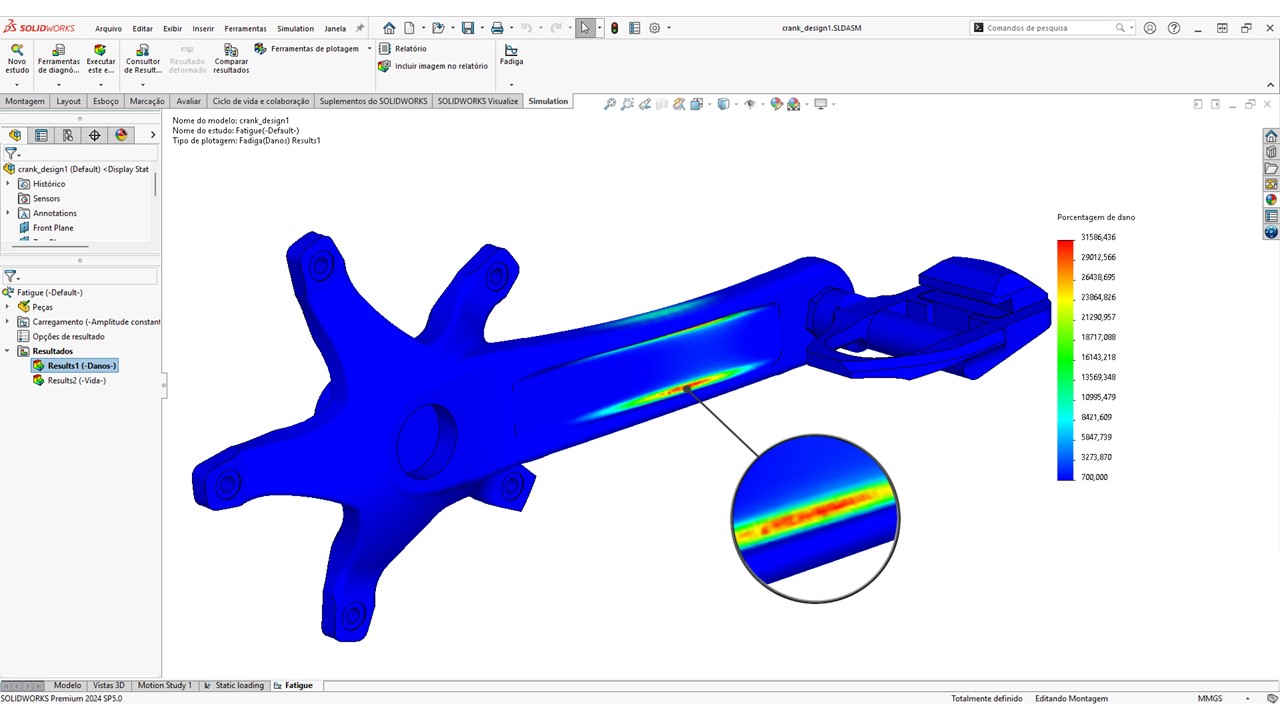Toggle the Select cursor tool
The height and width of the screenshot is (720, 1280).
[x=585, y=28]
